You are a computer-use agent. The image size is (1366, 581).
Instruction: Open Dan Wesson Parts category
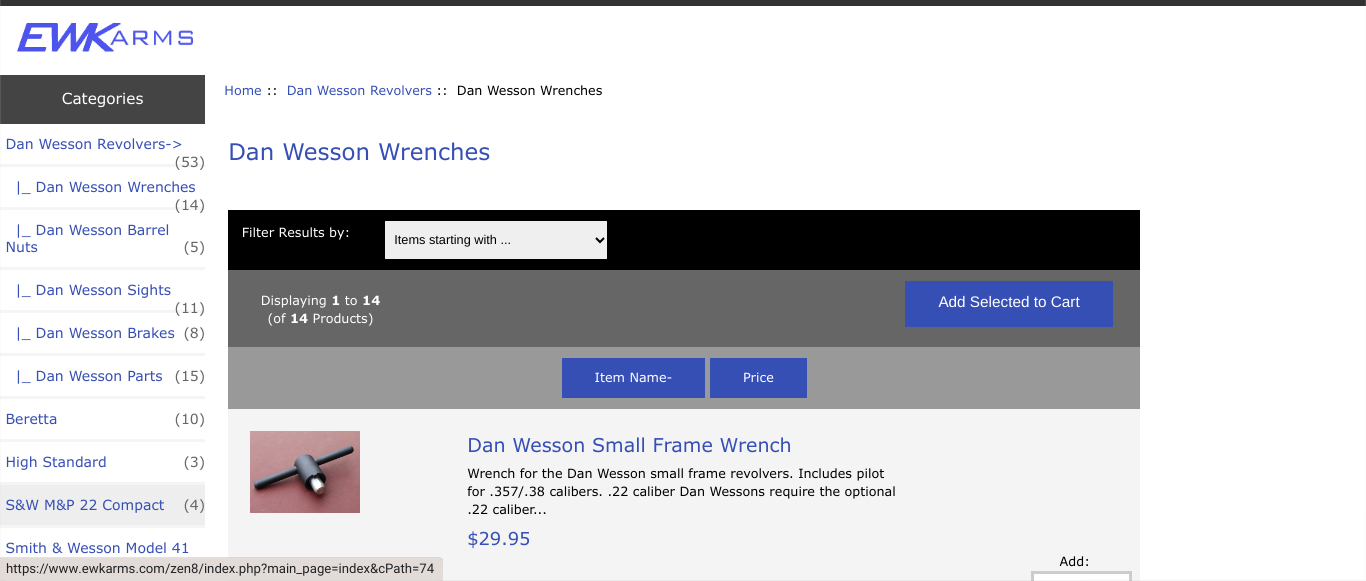click(90, 376)
